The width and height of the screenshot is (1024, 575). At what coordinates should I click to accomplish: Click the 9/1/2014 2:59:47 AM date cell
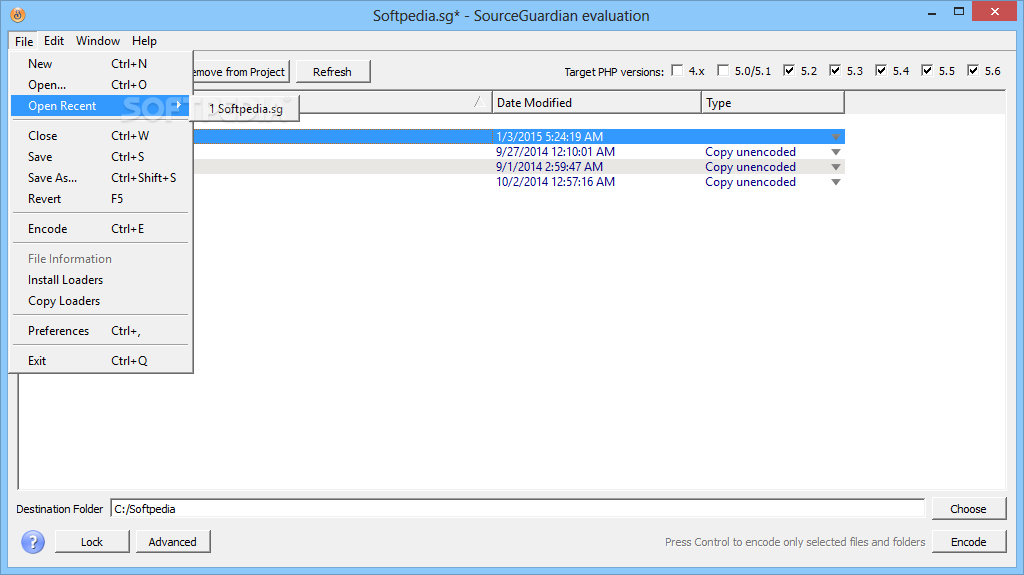coord(549,167)
